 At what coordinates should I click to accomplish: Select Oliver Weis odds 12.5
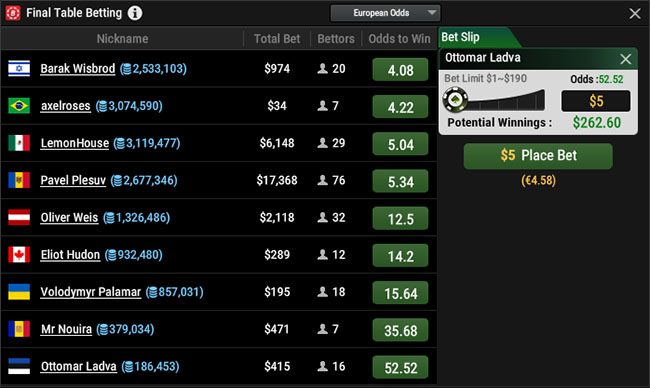(x=400, y=218)
